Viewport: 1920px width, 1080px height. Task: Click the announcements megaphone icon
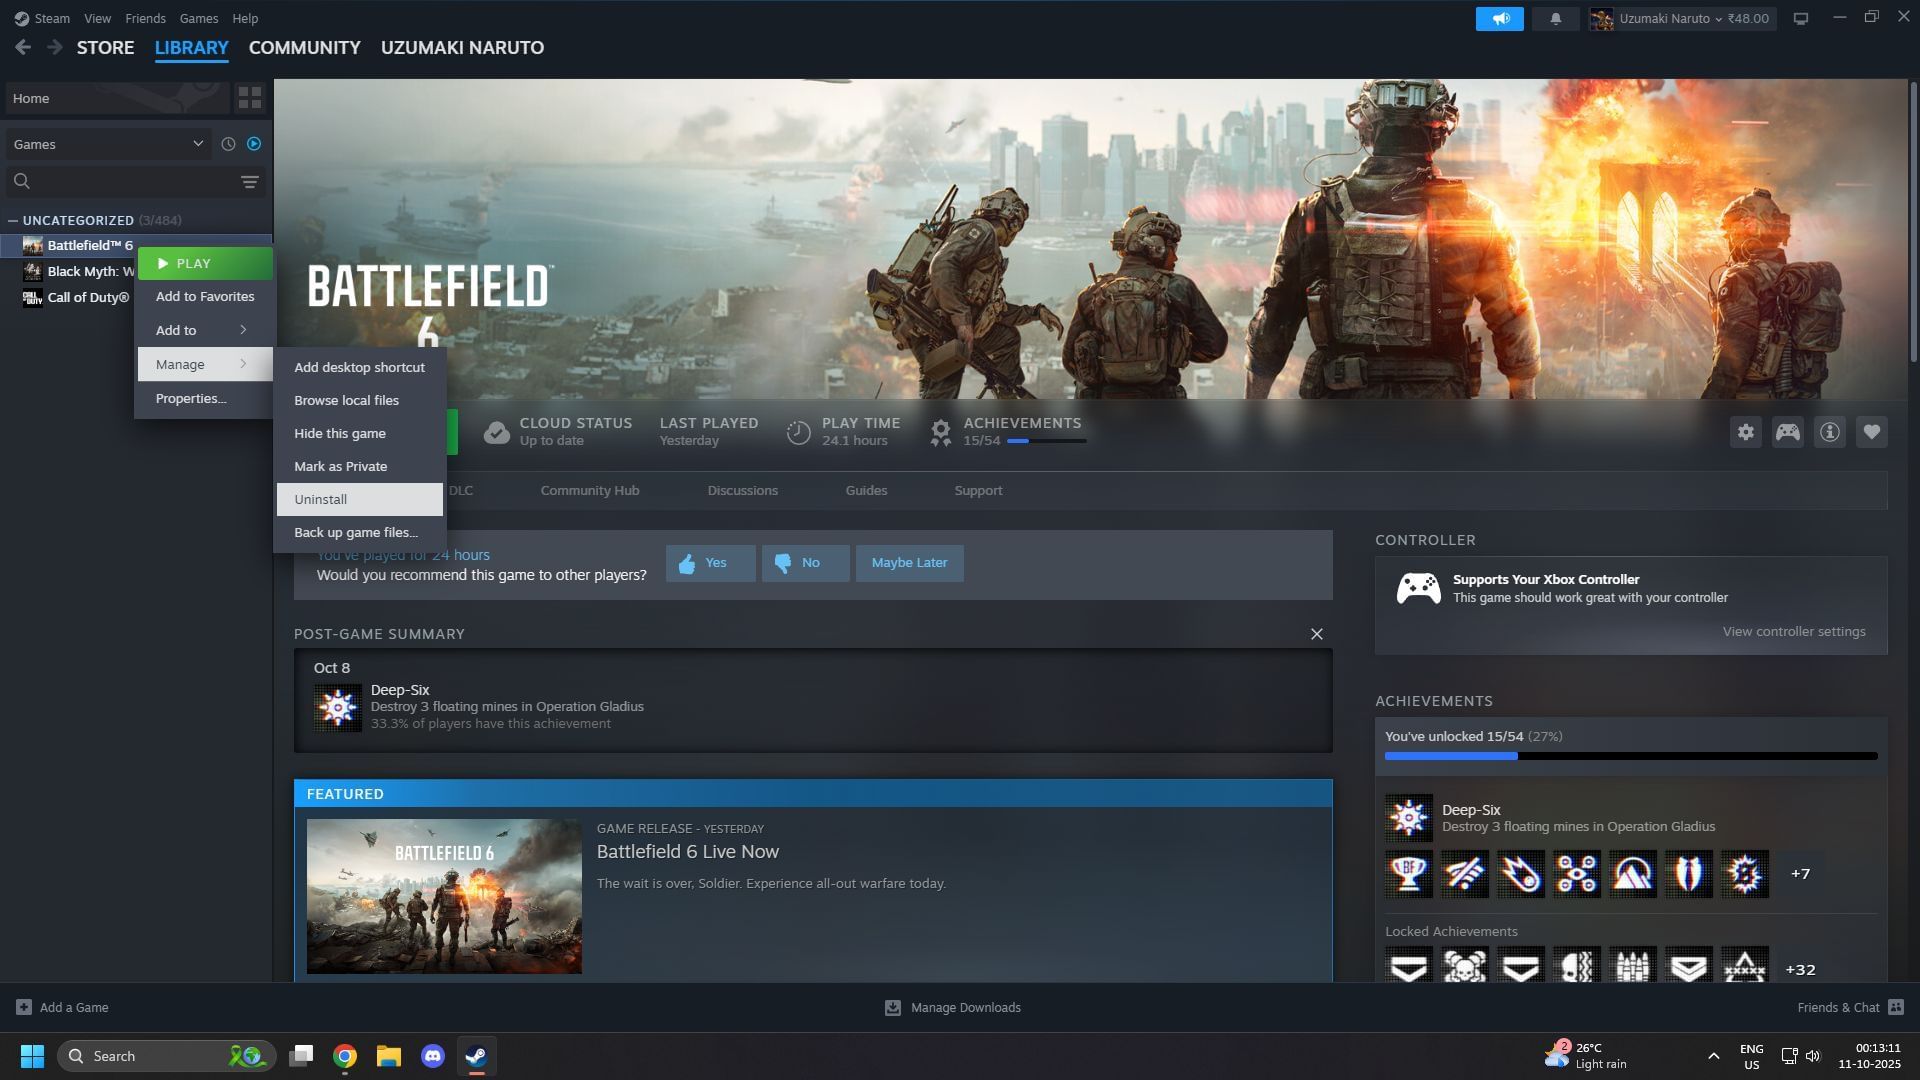point(1499,19)
